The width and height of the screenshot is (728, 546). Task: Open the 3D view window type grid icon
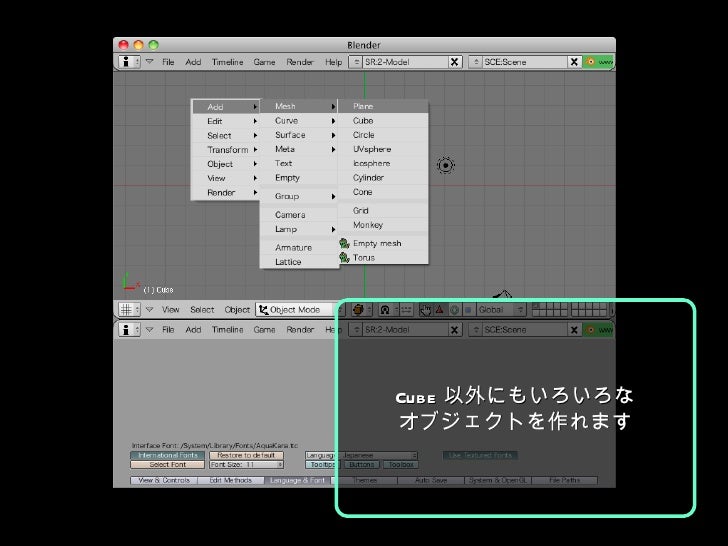(129, 309)
